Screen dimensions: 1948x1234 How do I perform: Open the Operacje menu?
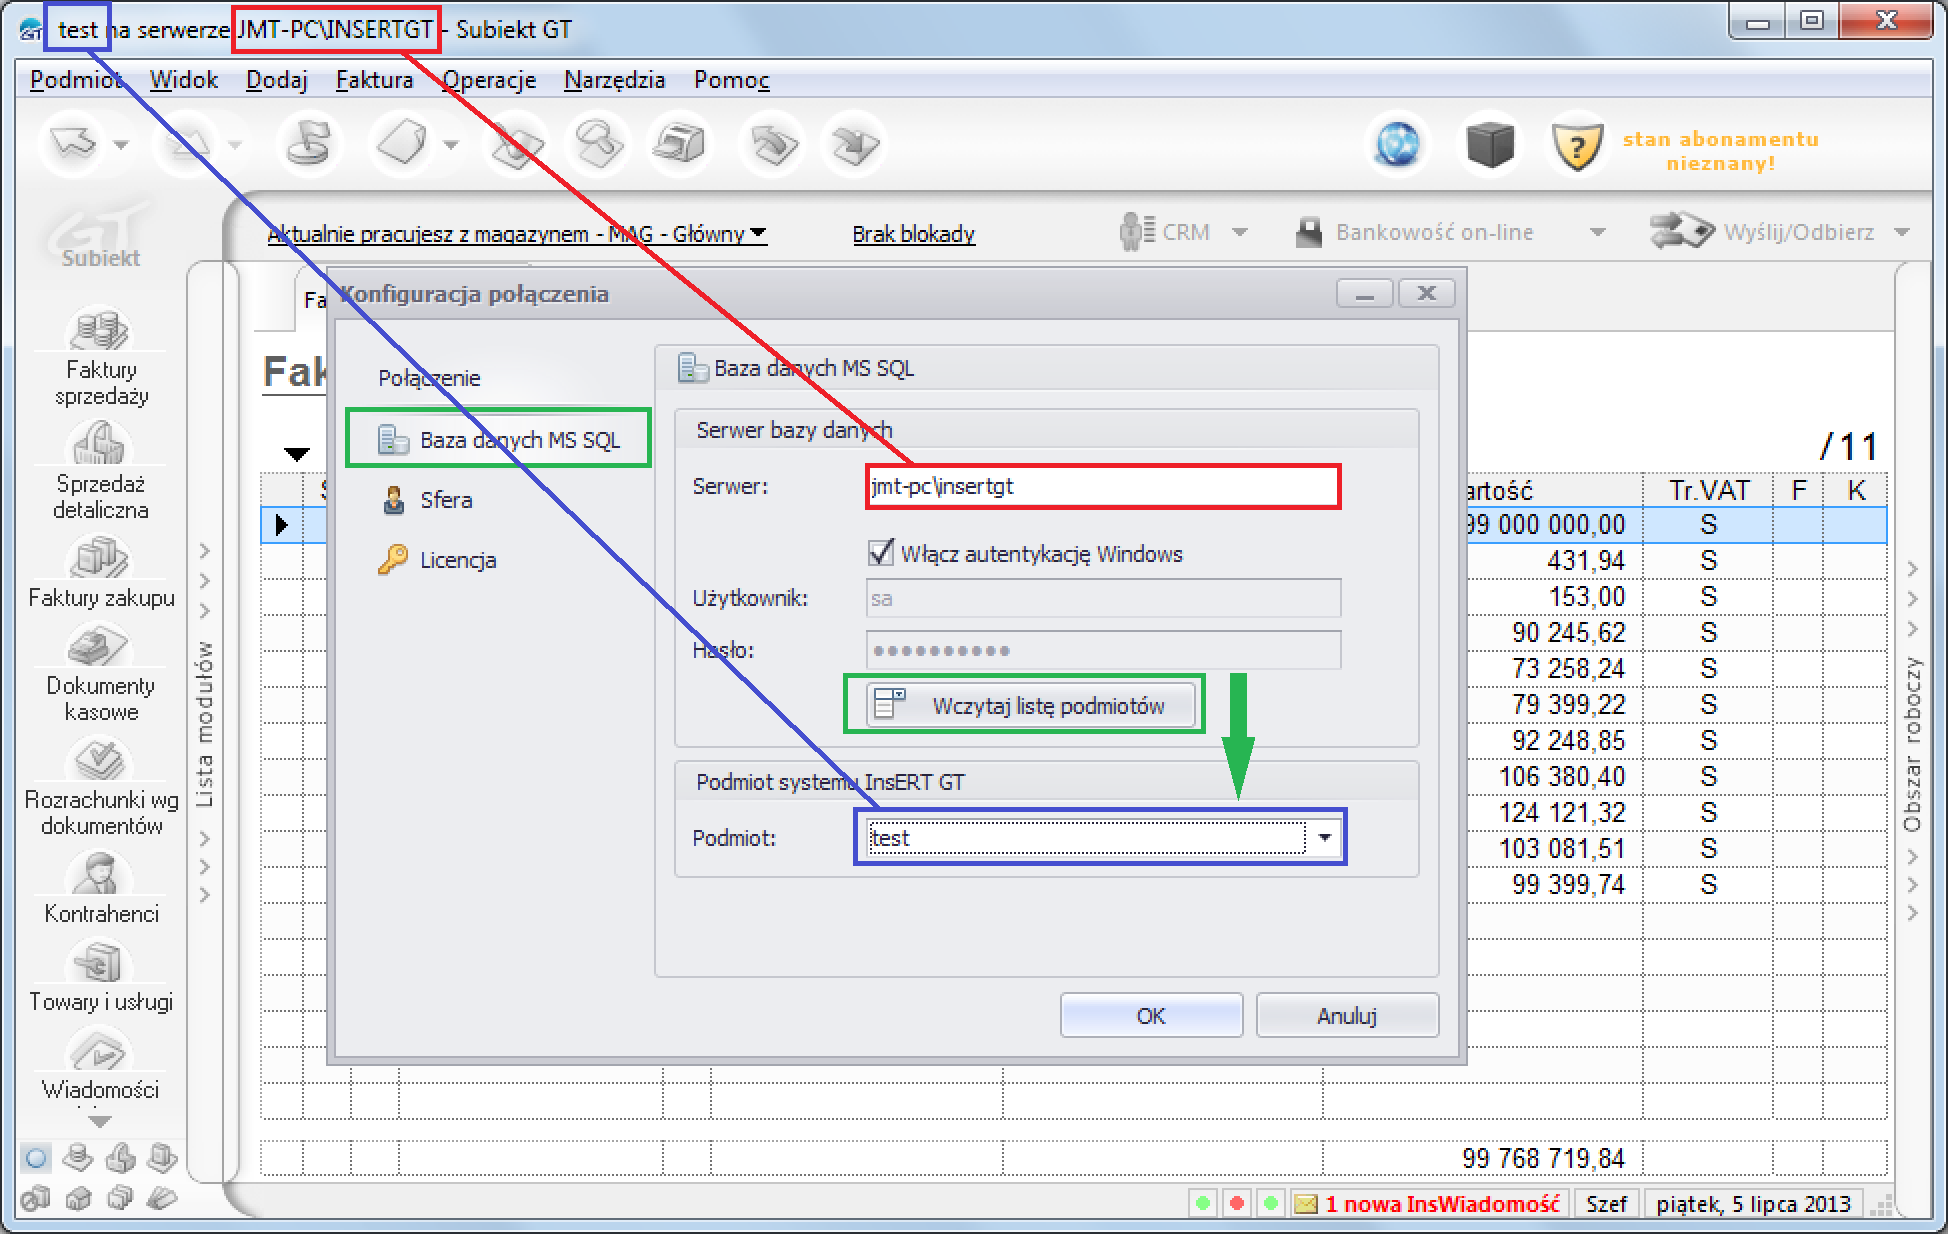point(490,80)
